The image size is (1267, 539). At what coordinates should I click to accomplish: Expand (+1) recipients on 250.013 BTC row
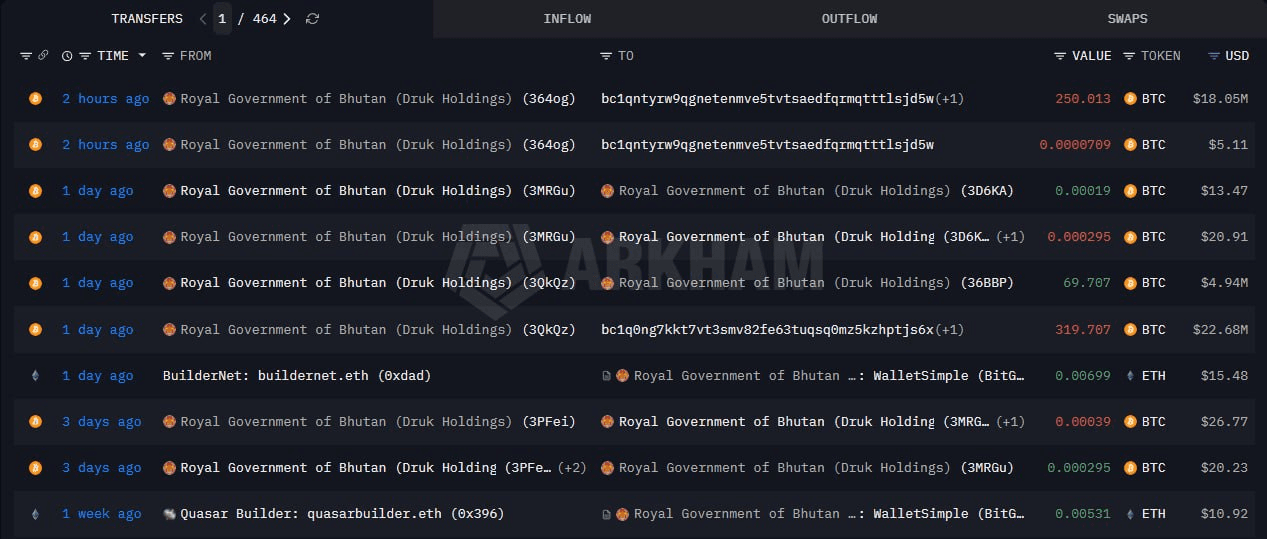[950, 99]
